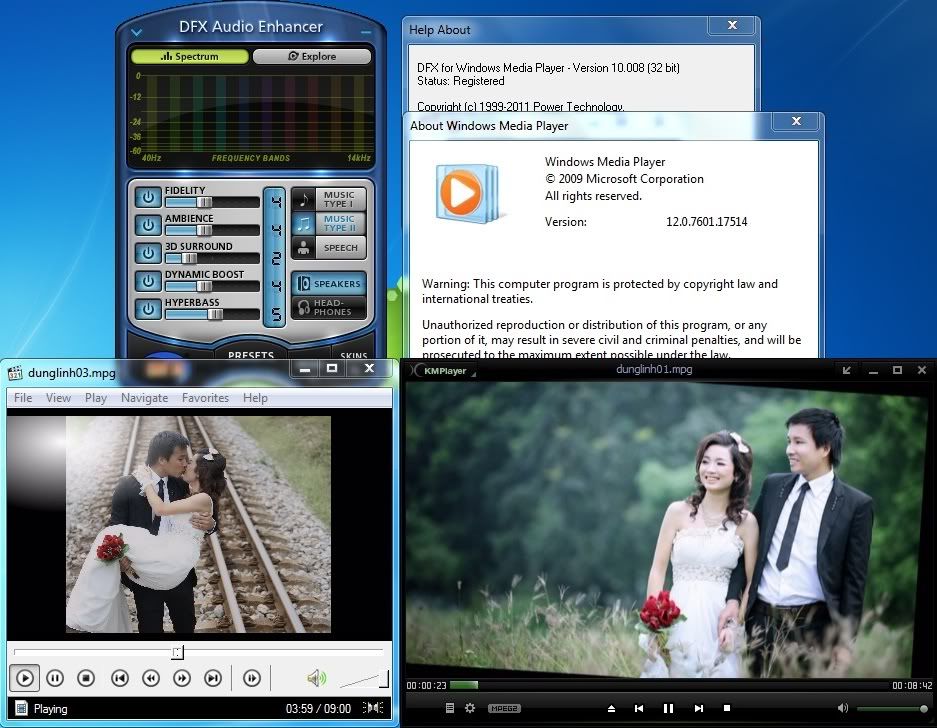Click the volume slider in the dunglinh03.mpg player
937x728 pixels.
coord(363,679)
